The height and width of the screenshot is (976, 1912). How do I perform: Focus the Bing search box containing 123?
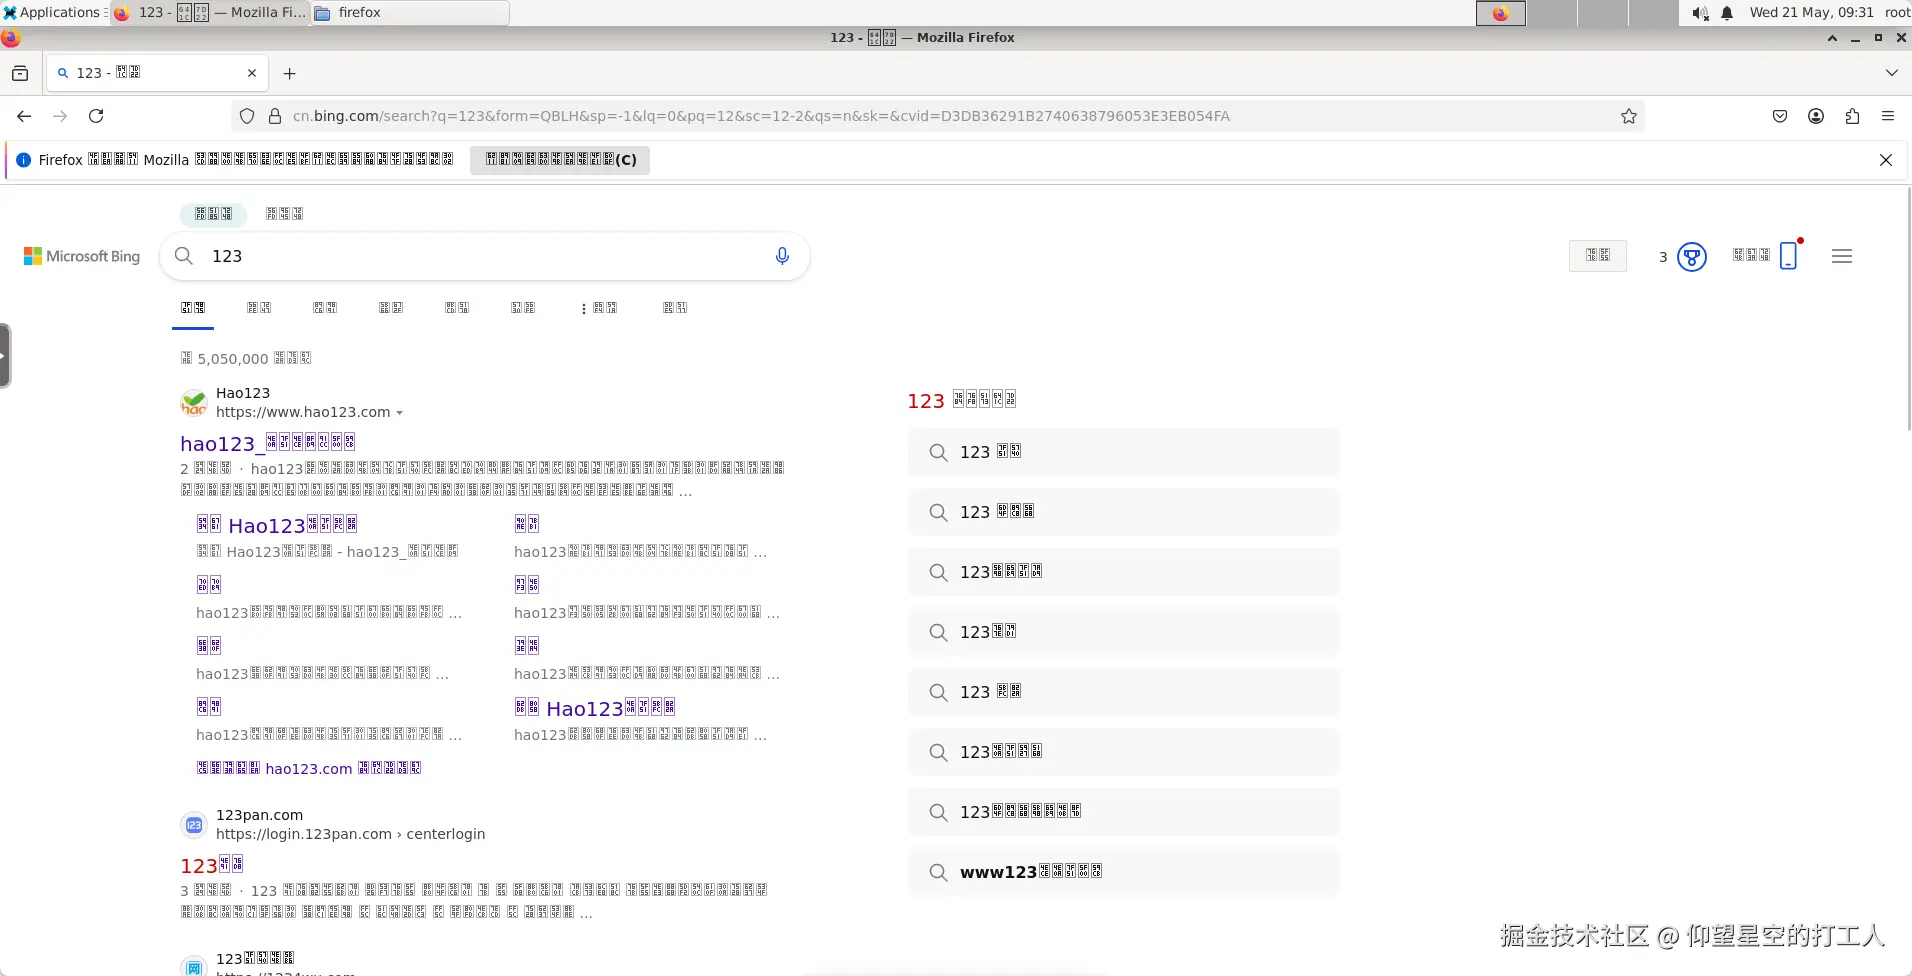(485, 256)
